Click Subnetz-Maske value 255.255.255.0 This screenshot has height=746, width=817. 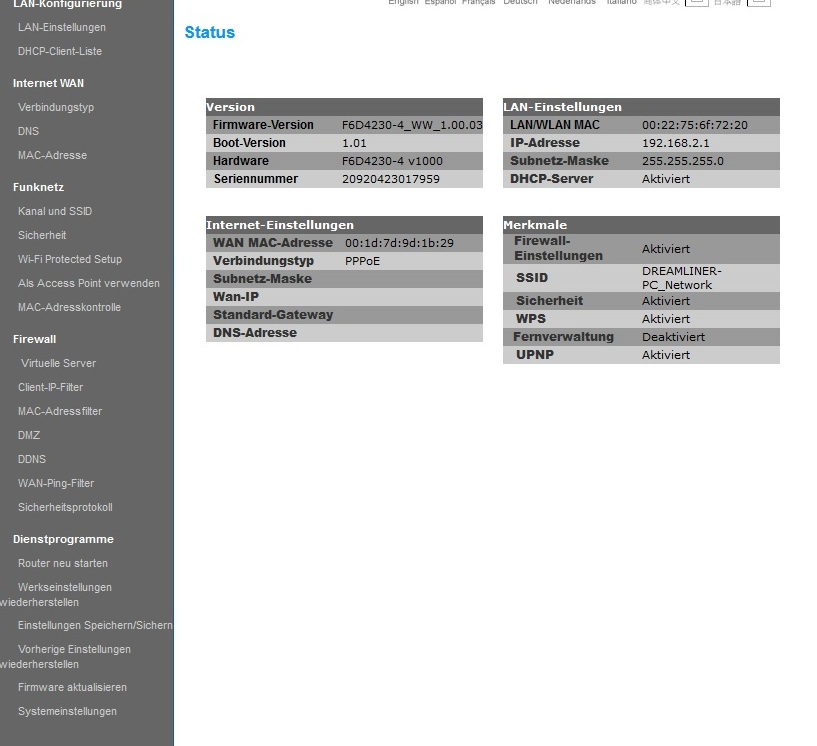(683, 161)
